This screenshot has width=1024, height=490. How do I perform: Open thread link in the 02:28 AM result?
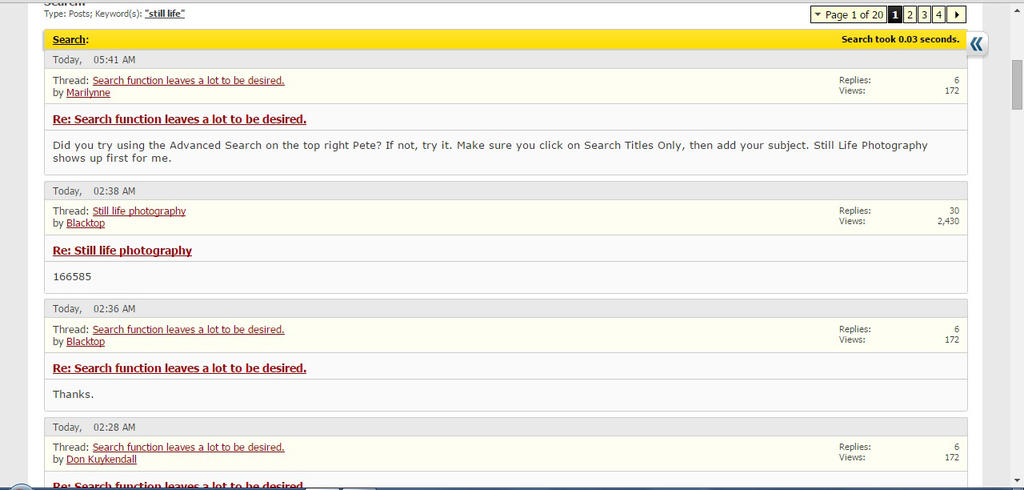coord(188,447)
